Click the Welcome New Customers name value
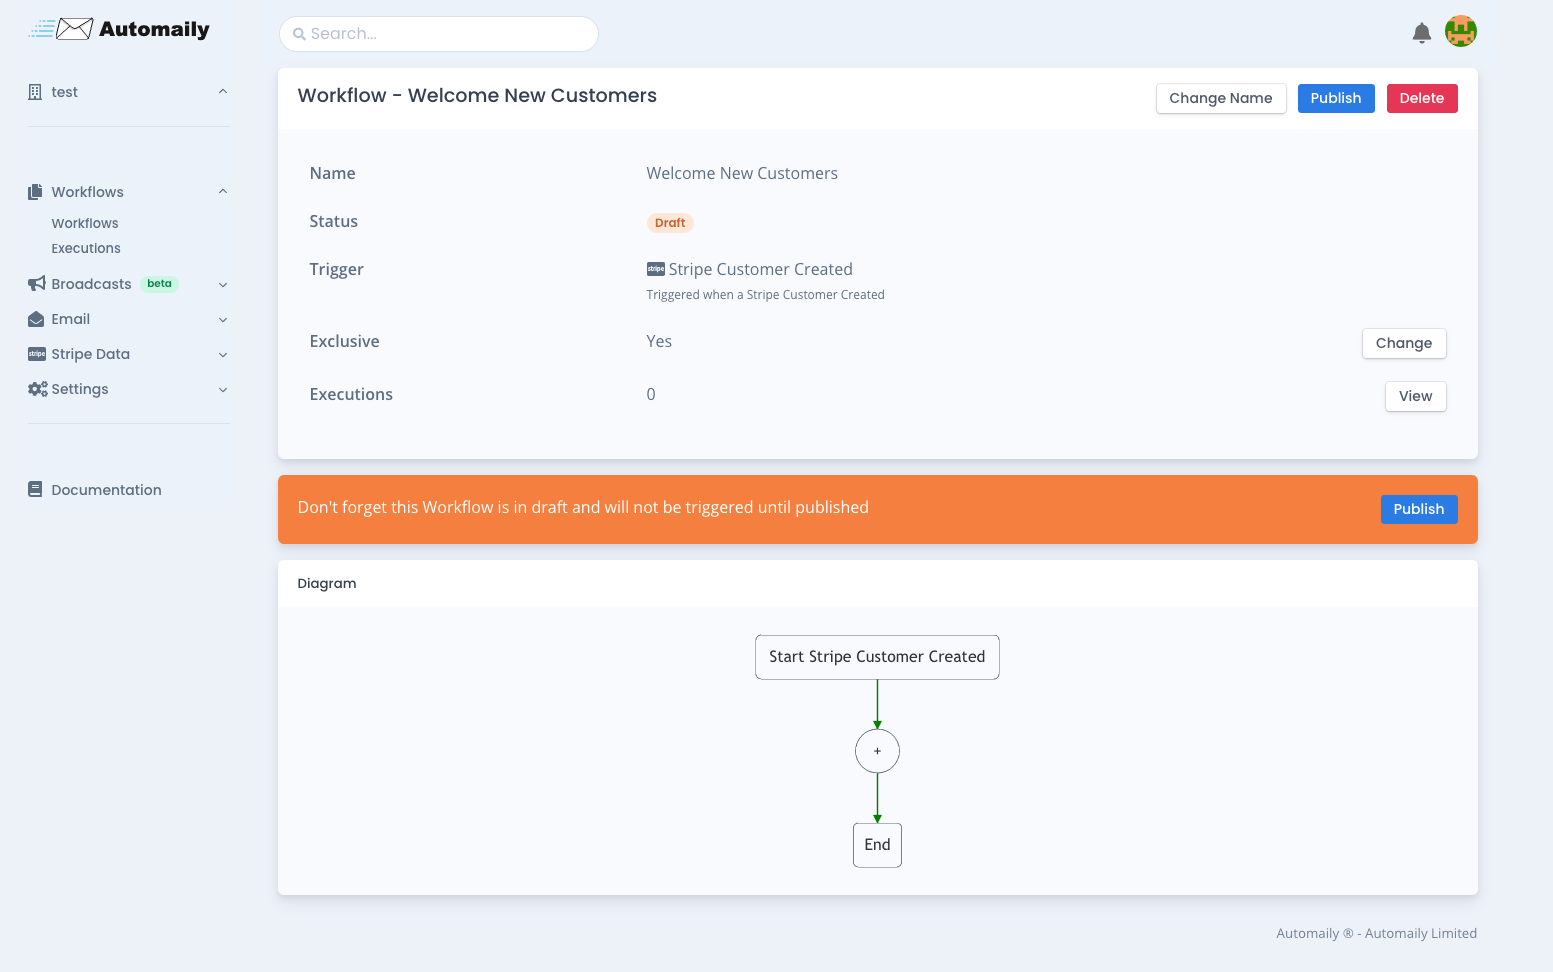 pos(742,173)
